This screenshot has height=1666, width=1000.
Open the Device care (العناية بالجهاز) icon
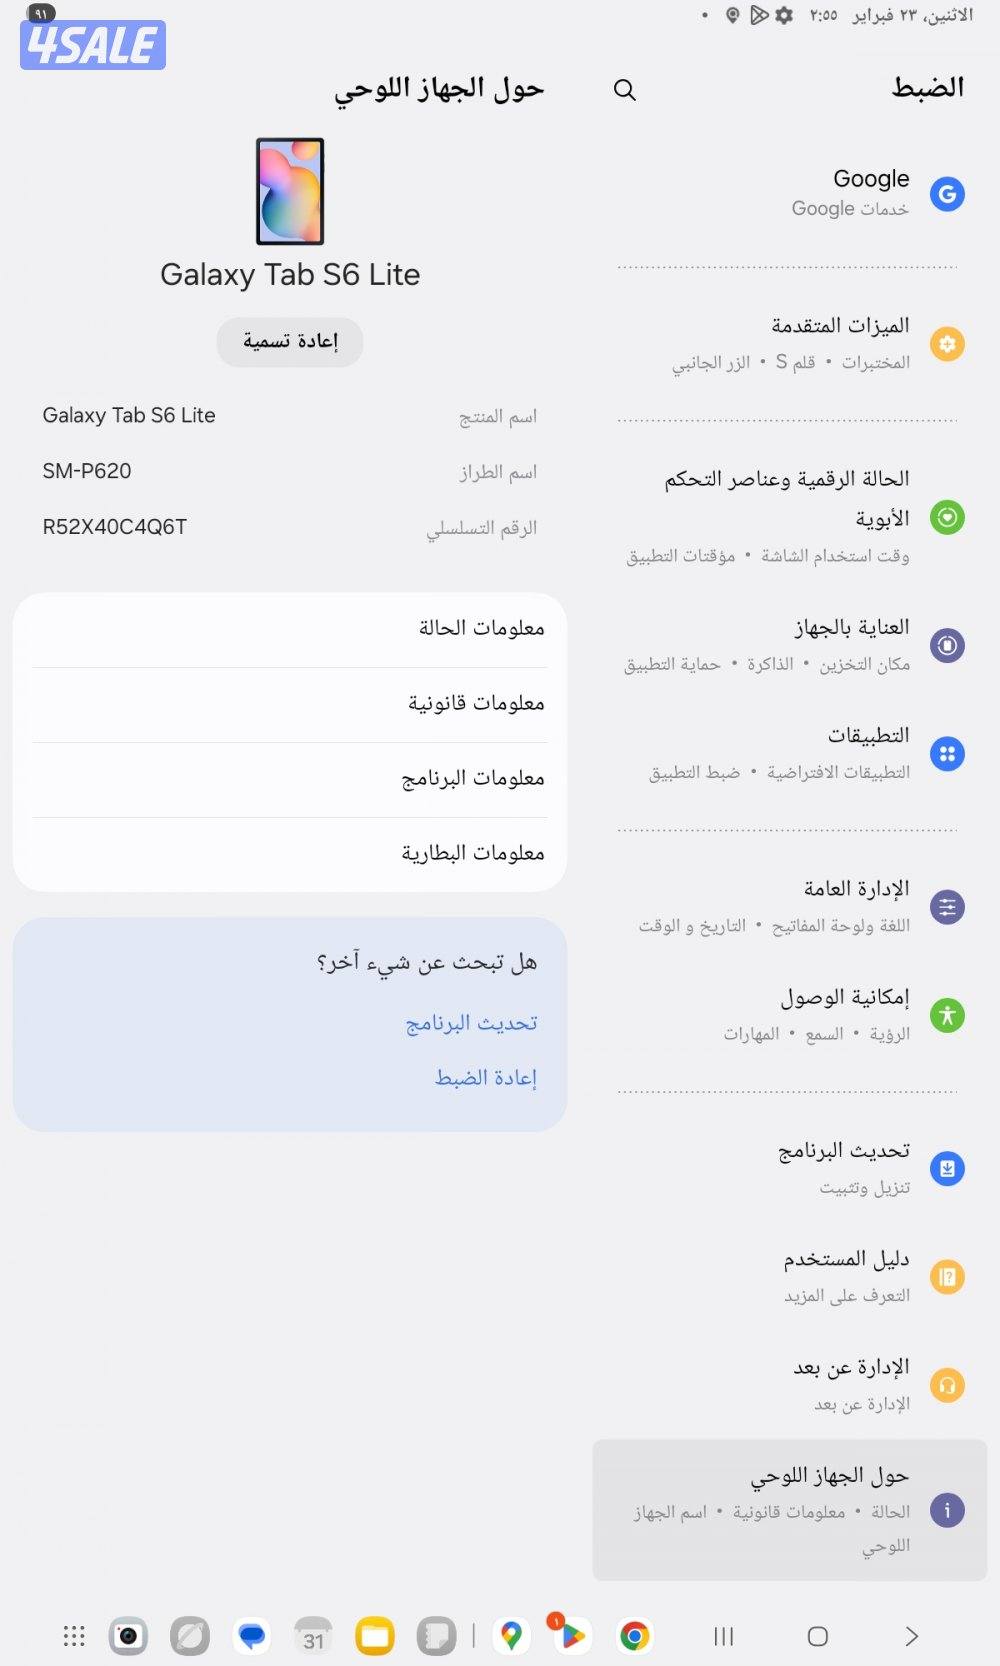tap(946, 645)
